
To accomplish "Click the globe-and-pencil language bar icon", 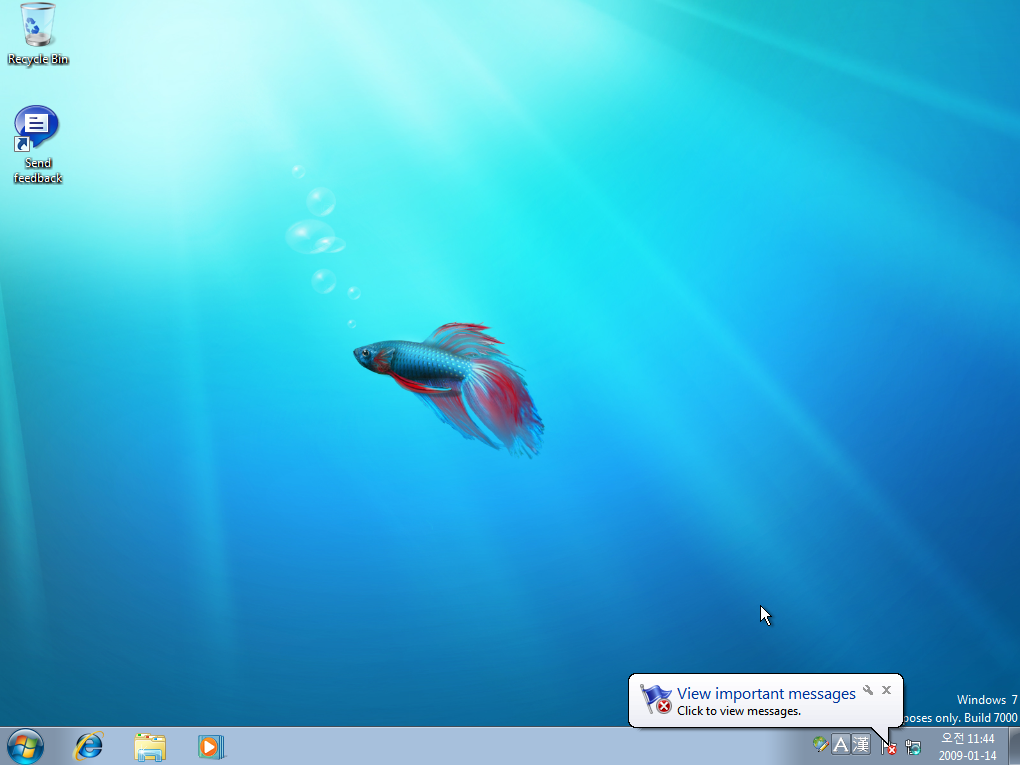I will click(x=820, y=744).
